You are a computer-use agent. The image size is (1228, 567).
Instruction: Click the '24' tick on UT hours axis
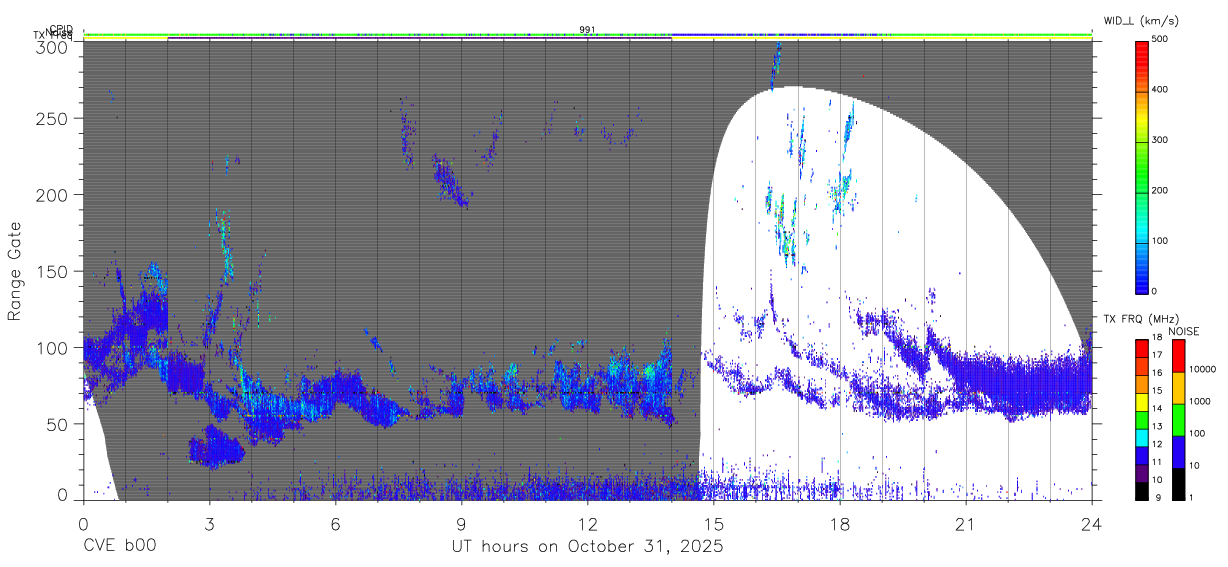point(1091,523)
